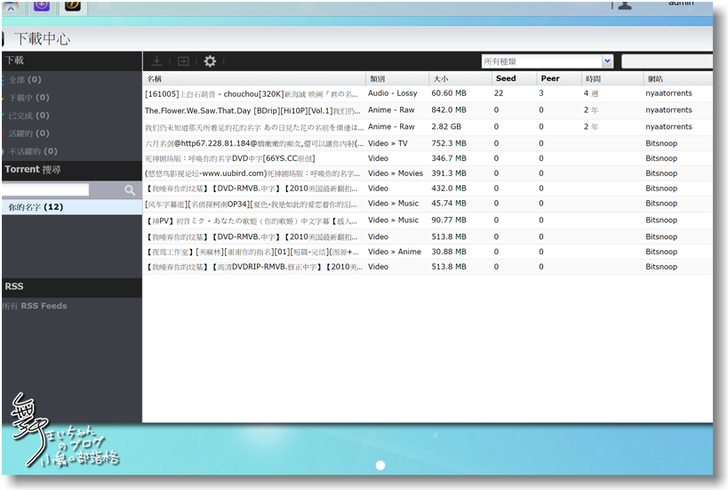The height and width of the screenshot is (490, 728).
Task: Open the settings gear in toolbar
Action: 210,61
